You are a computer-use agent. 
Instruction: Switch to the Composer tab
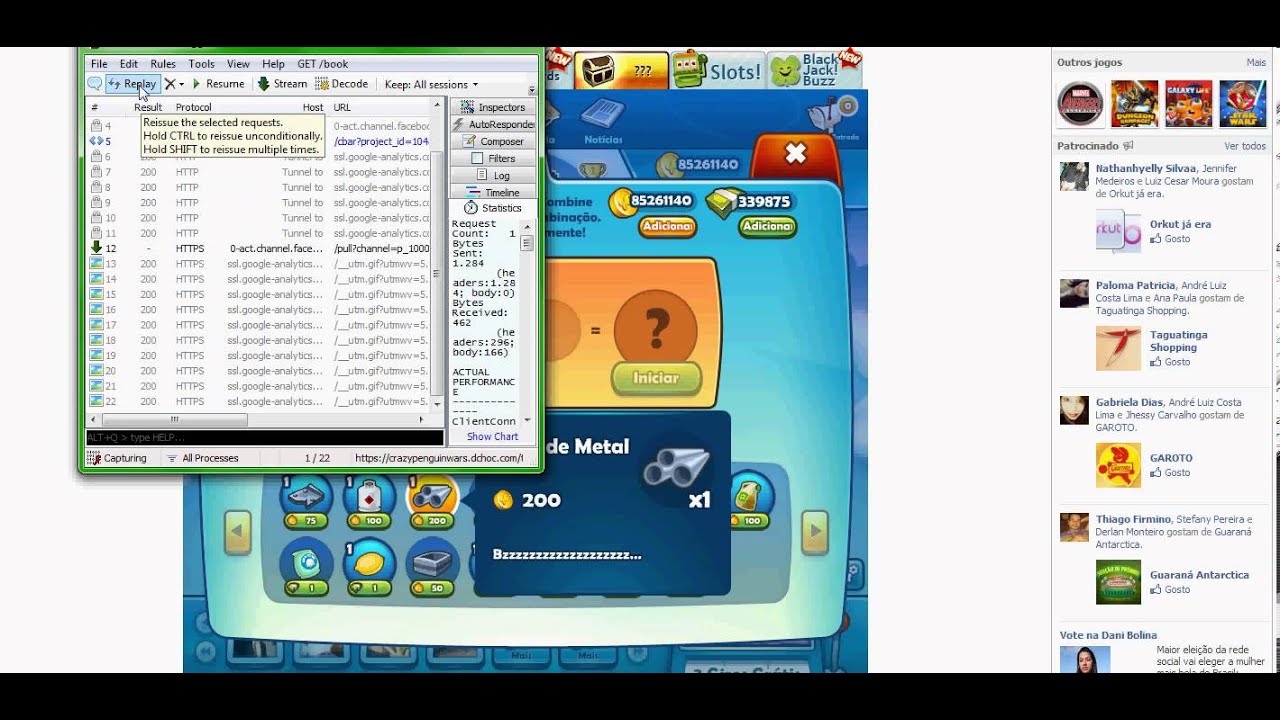pyautogui.click(x=493, y=141)
